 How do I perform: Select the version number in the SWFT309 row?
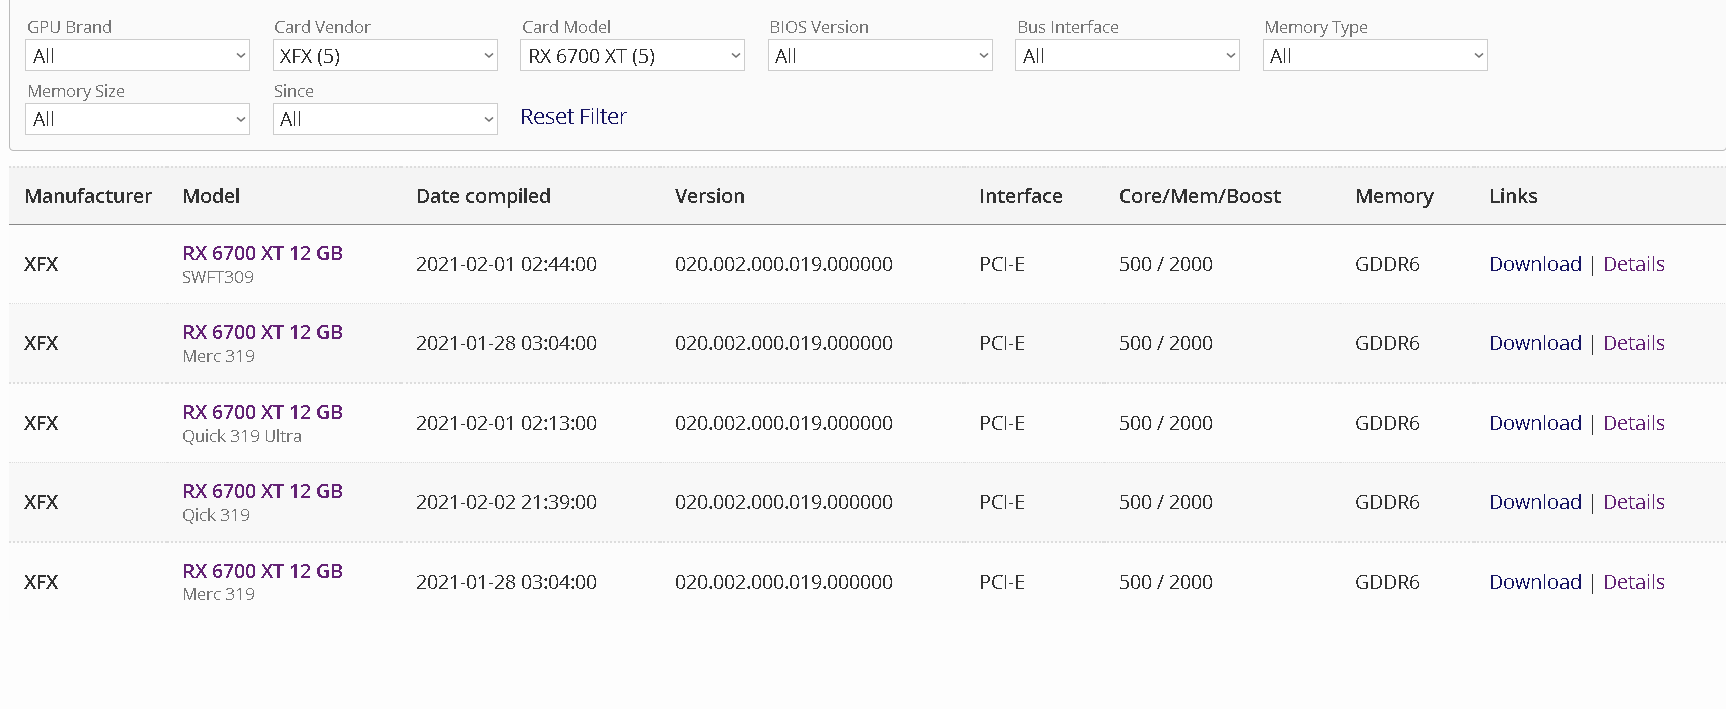point(784,264)
